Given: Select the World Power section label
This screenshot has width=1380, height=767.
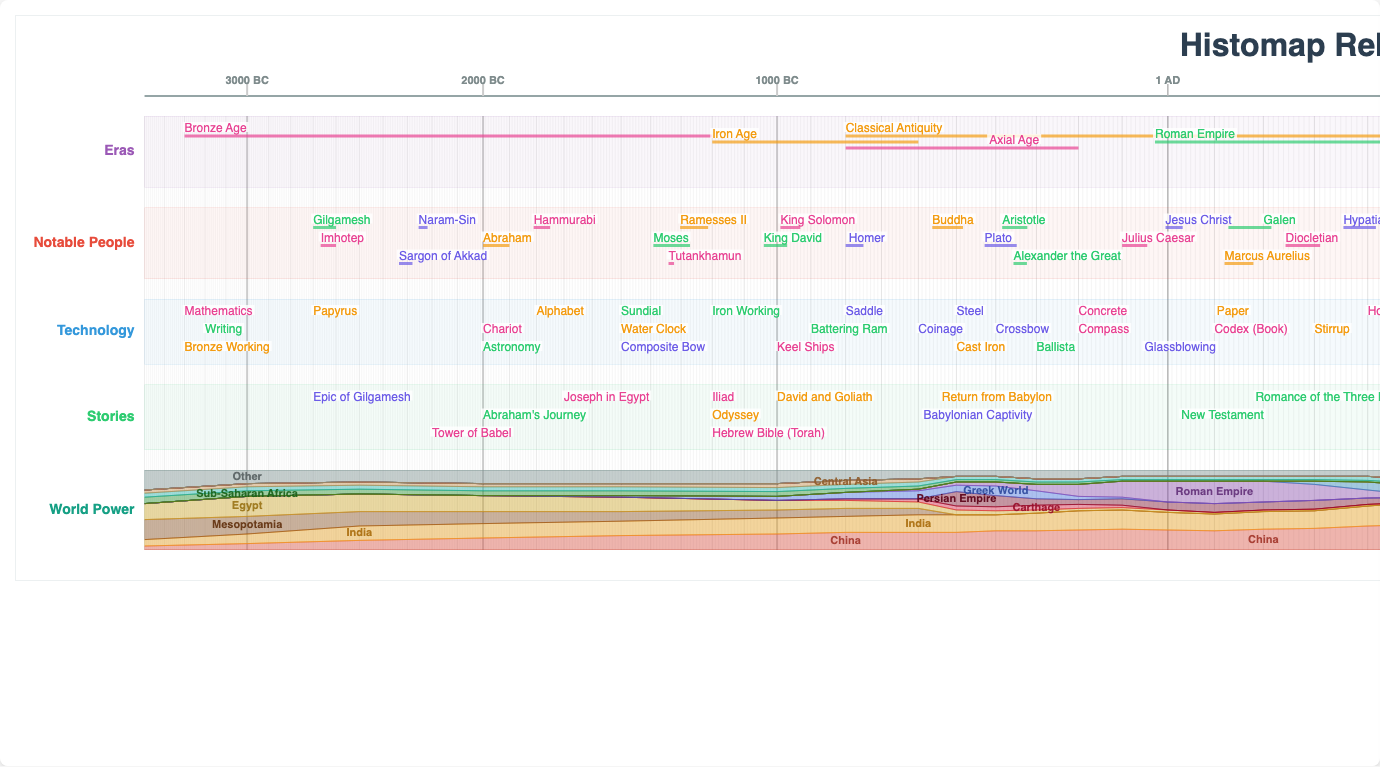Looking at the screenshot, I should [92, 508].
